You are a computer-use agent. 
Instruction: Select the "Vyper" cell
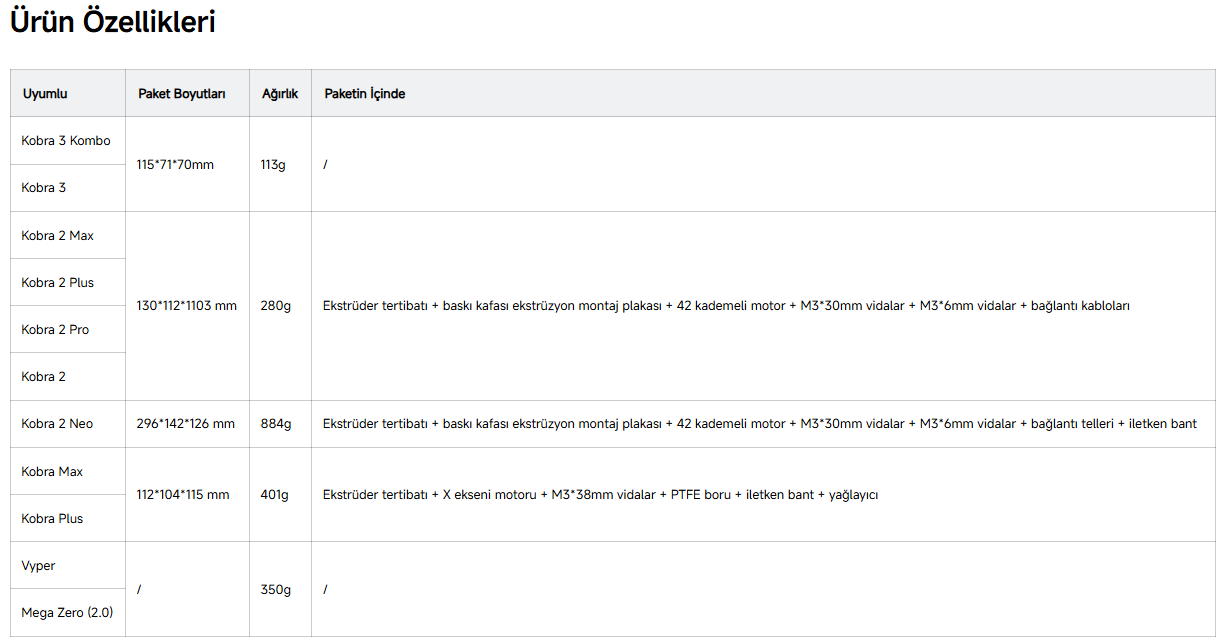pyautogui.click(x=39, y=566)
